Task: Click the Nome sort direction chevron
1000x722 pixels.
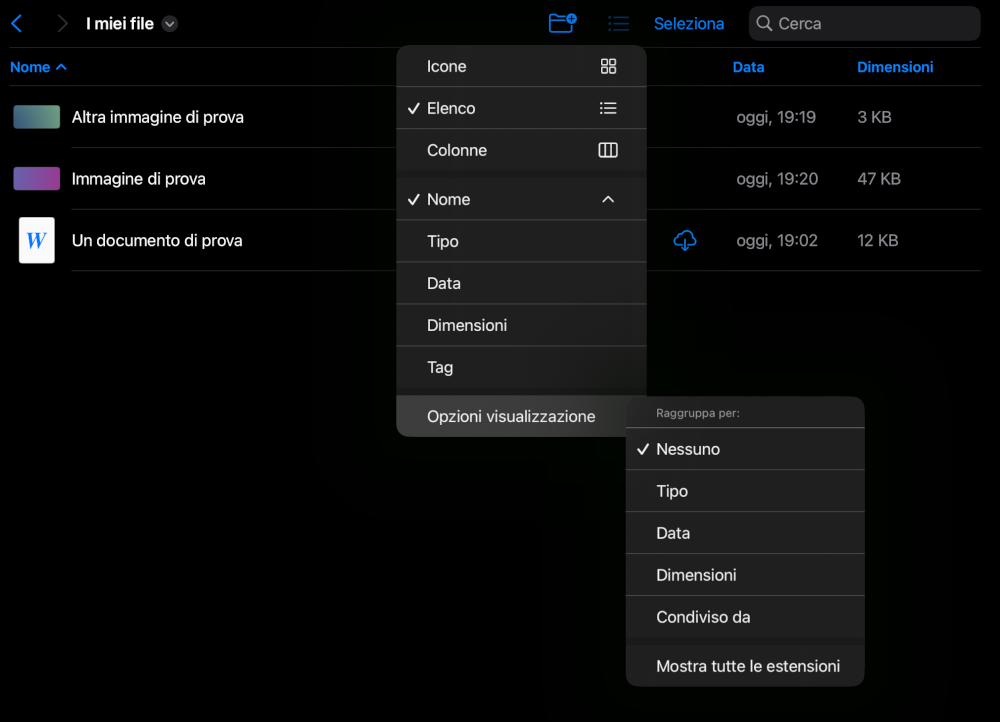Action: [x=607, y=199]
